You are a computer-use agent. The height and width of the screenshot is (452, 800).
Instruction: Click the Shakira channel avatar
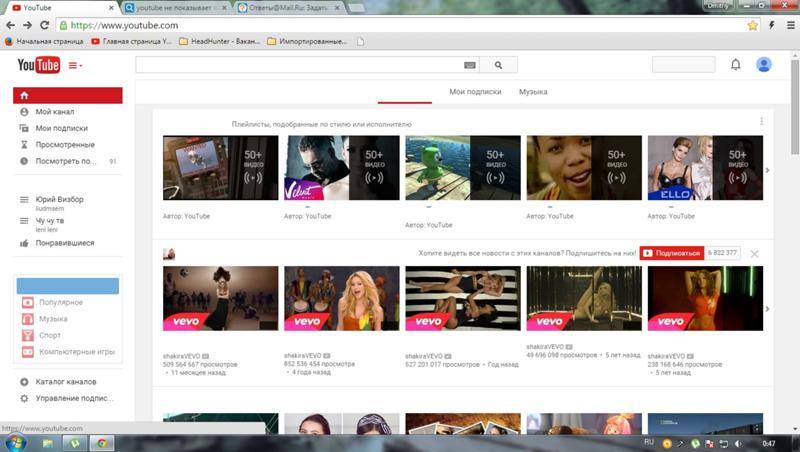tap(169, 254)
